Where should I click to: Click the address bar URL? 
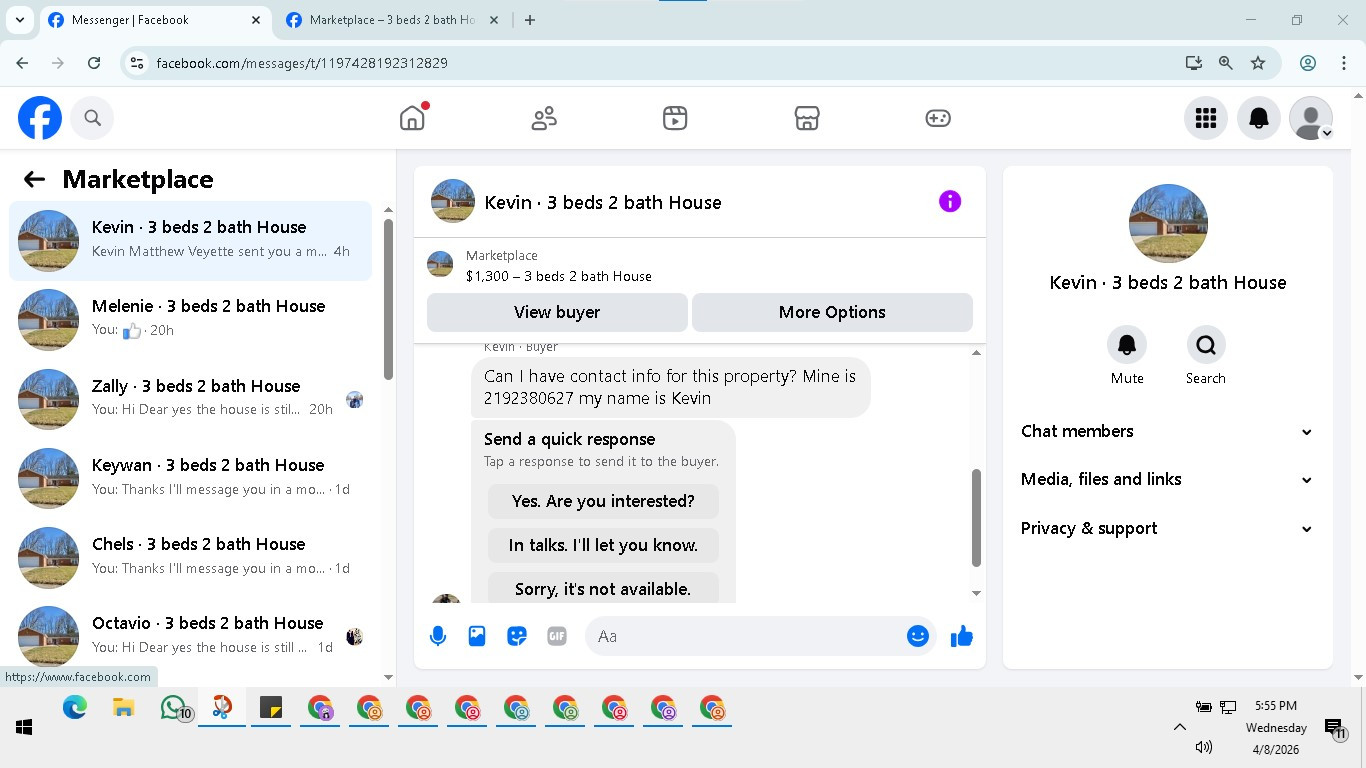302,63
